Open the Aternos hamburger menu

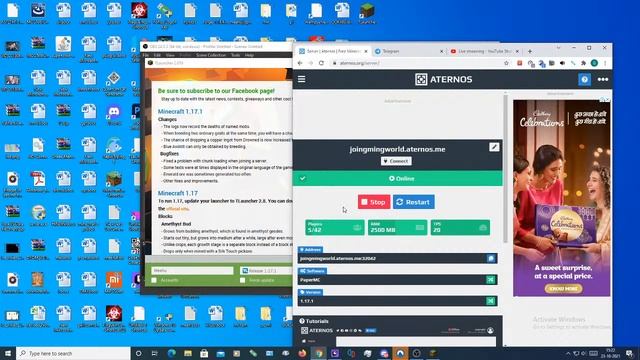[302, 79]
